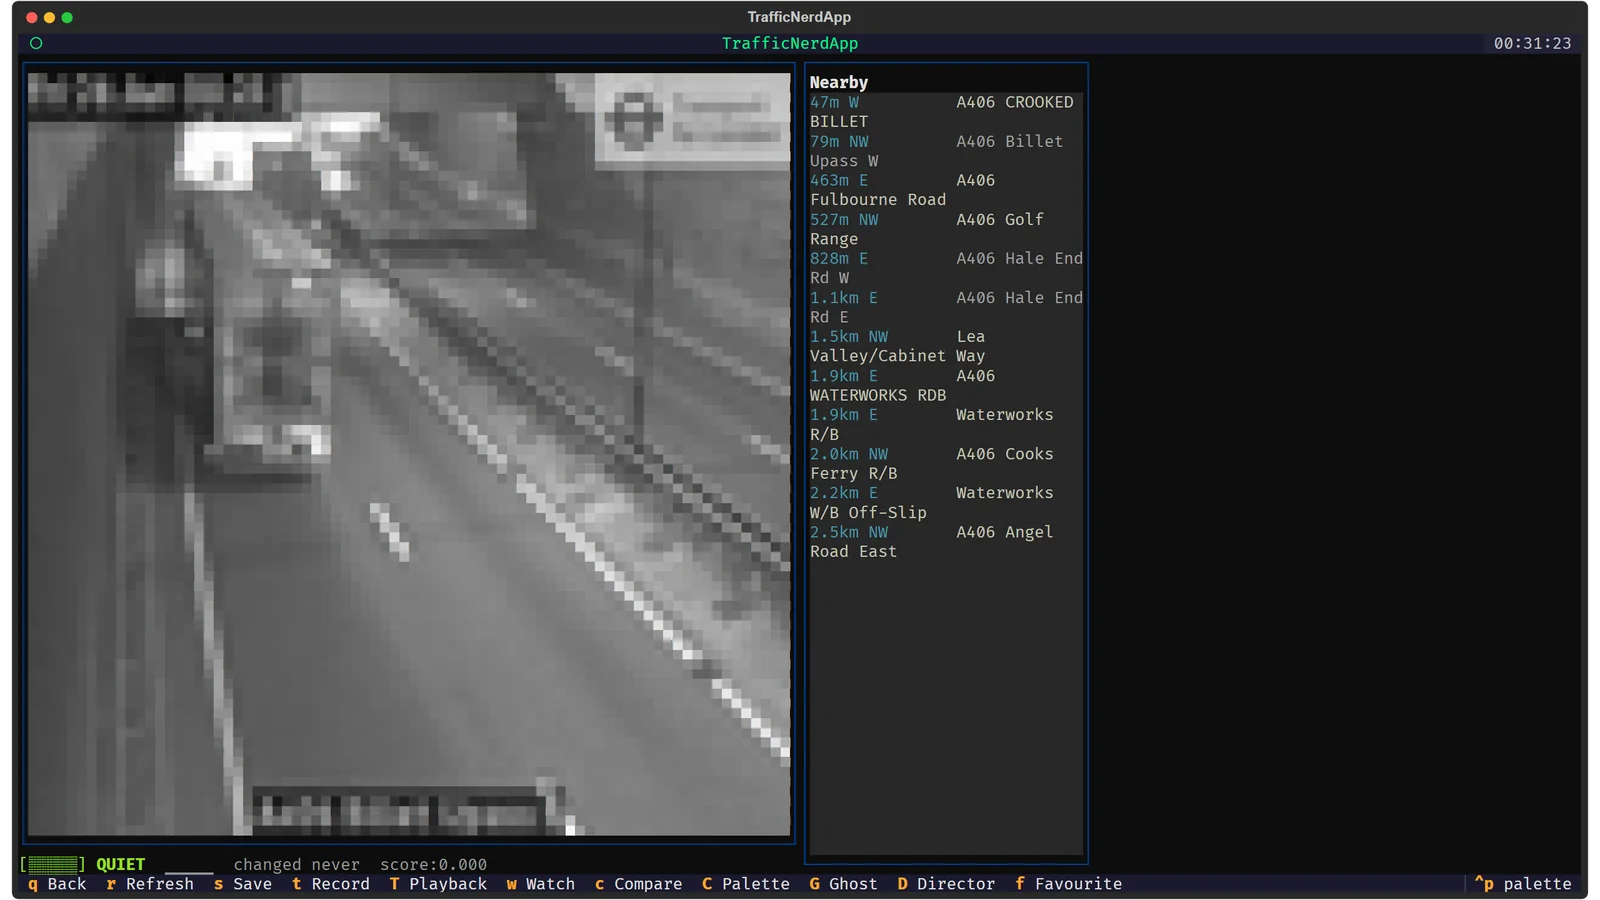Screen dimensions: 1600x900
Task: Click the green circle status icon in header
Action: (36, 43)
